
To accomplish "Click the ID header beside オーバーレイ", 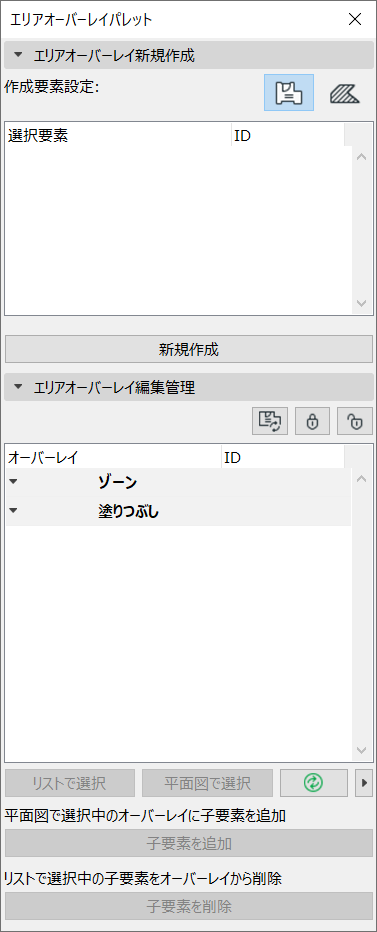I will [283, 458].
